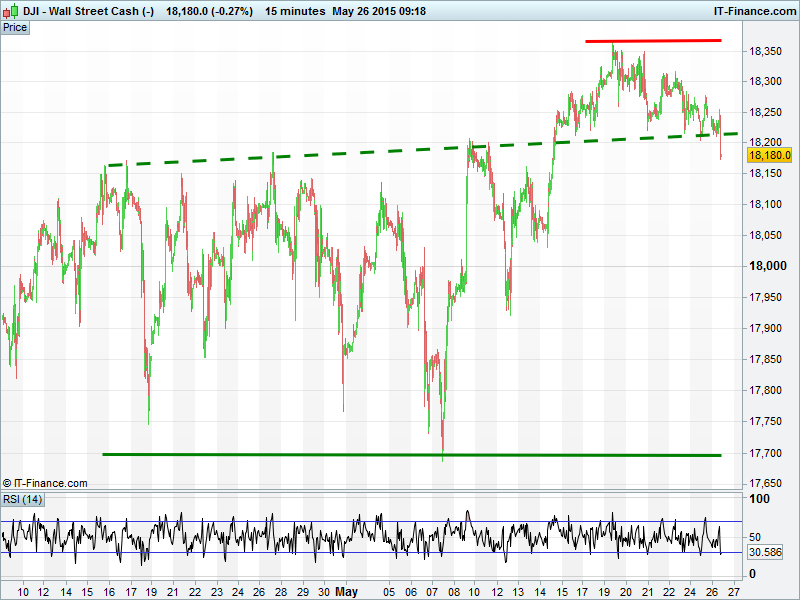Click date 27 on the time axis
The height and width of the screenshot is (600, 800).
pyautogui.click(x=735, y=591)
